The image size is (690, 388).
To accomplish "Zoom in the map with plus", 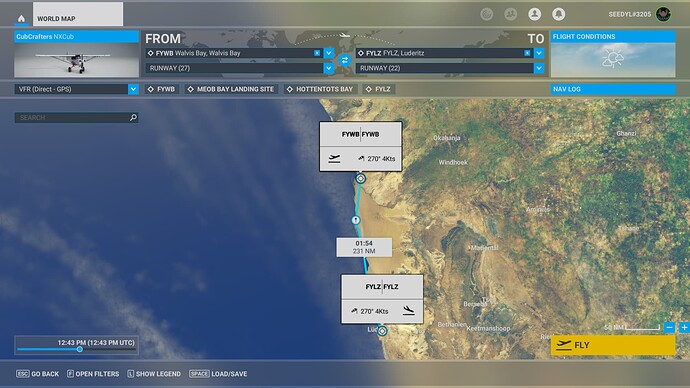I will (684, 327).
